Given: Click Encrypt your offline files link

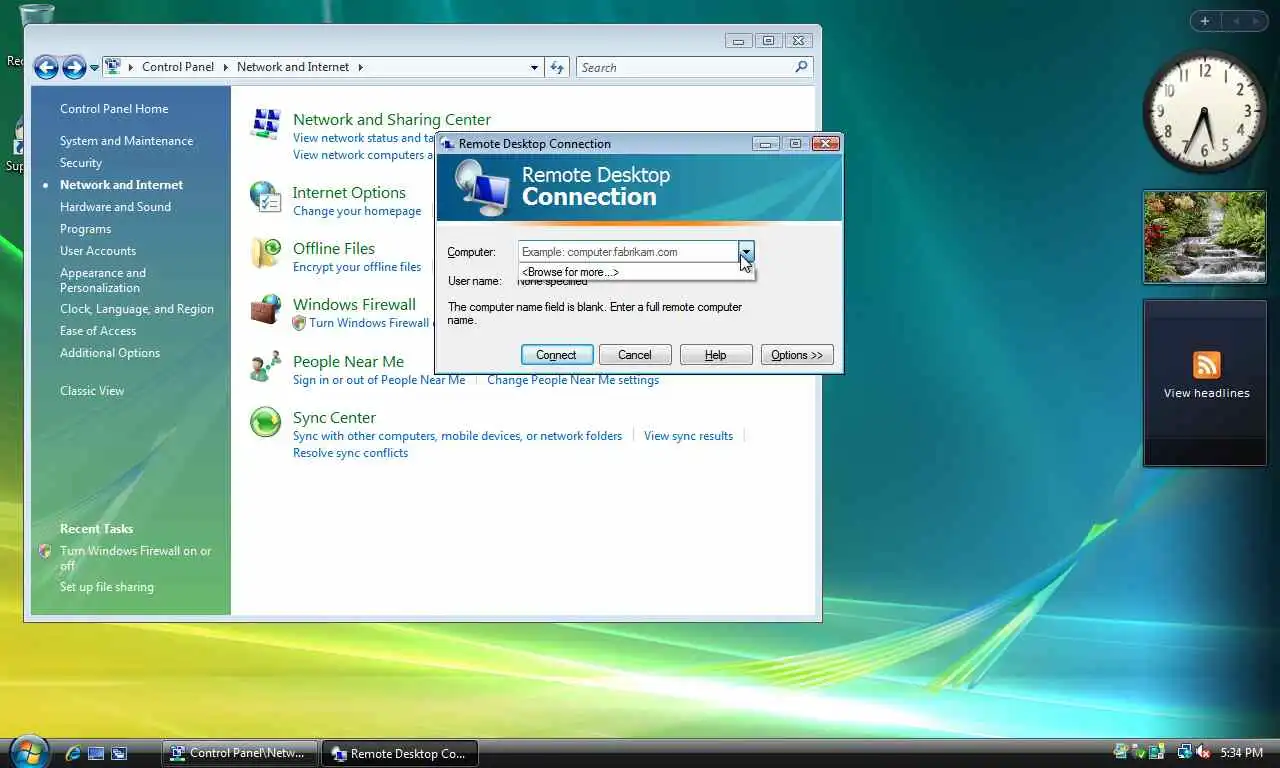Looking at the screenshot, I should tap(357, 267).
